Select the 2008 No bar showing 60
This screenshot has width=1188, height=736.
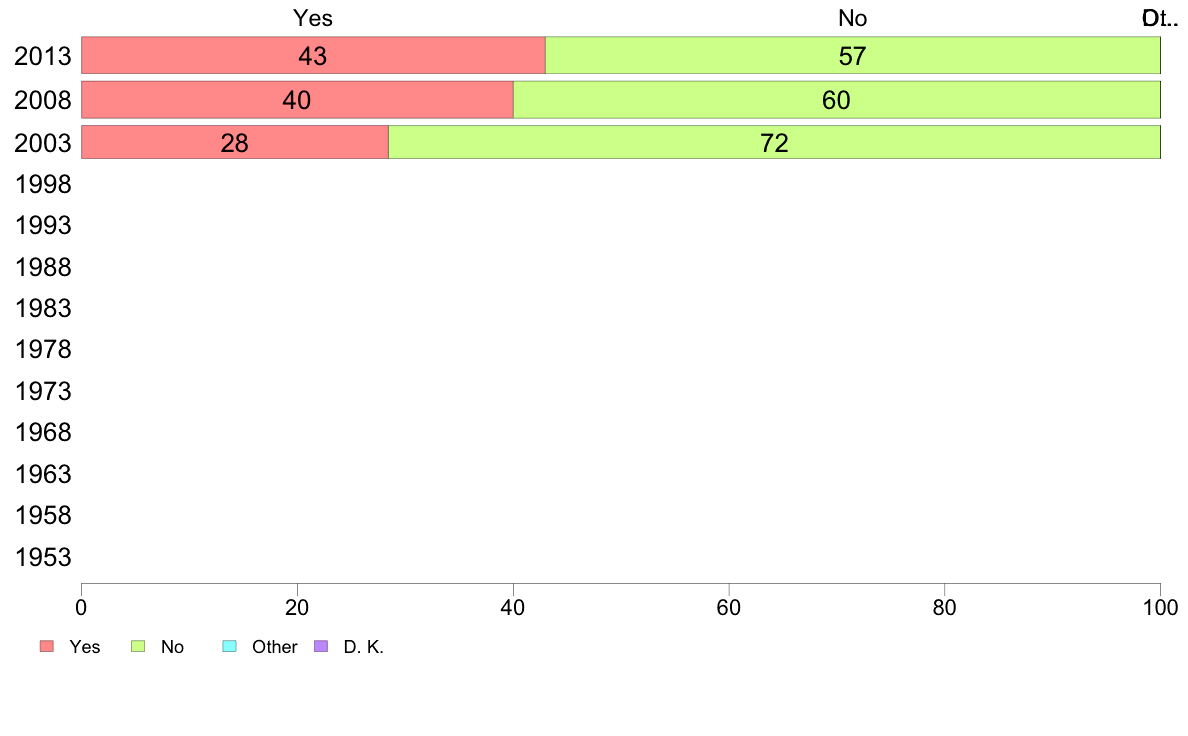837,99
